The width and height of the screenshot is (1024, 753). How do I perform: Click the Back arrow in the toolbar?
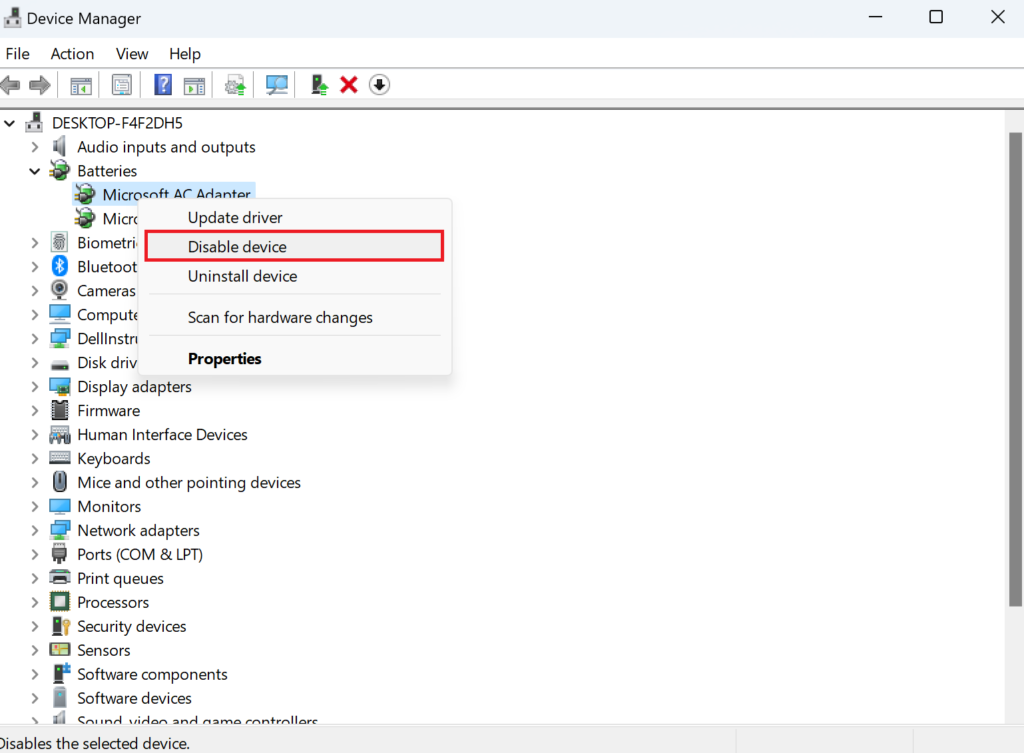(11, 85)
